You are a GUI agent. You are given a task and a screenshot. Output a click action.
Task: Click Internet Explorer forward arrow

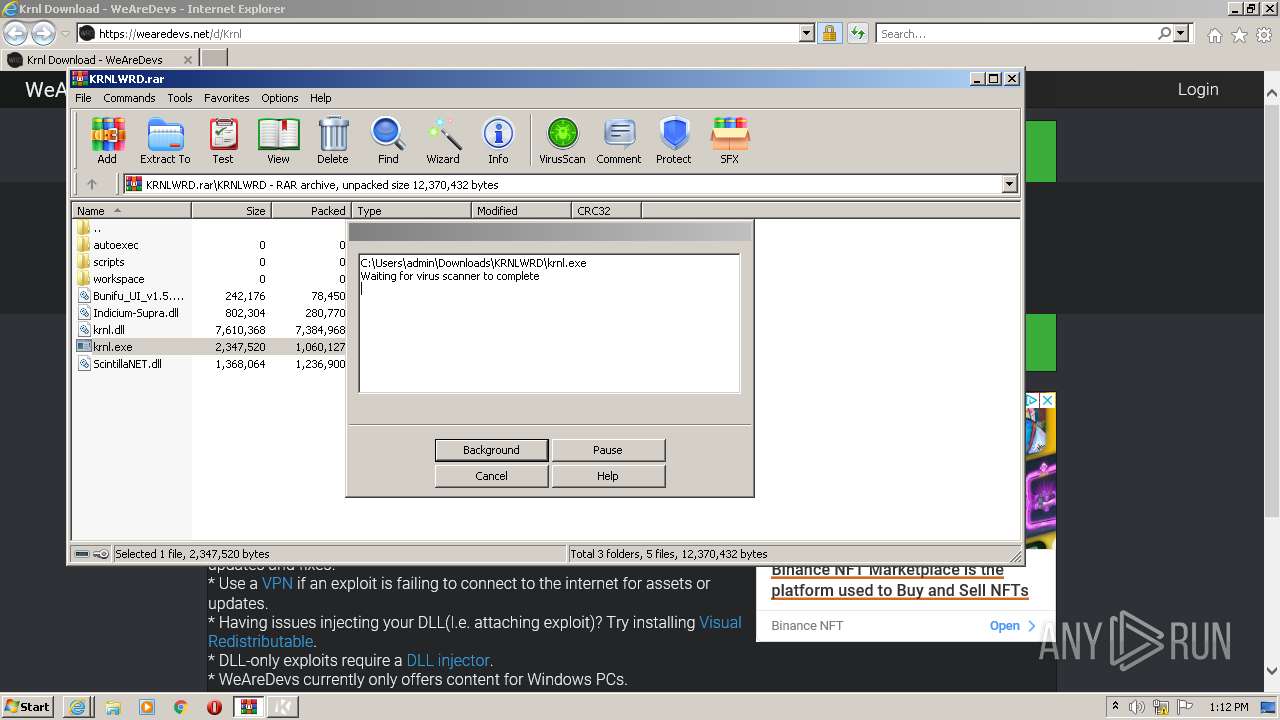point(43,33)
